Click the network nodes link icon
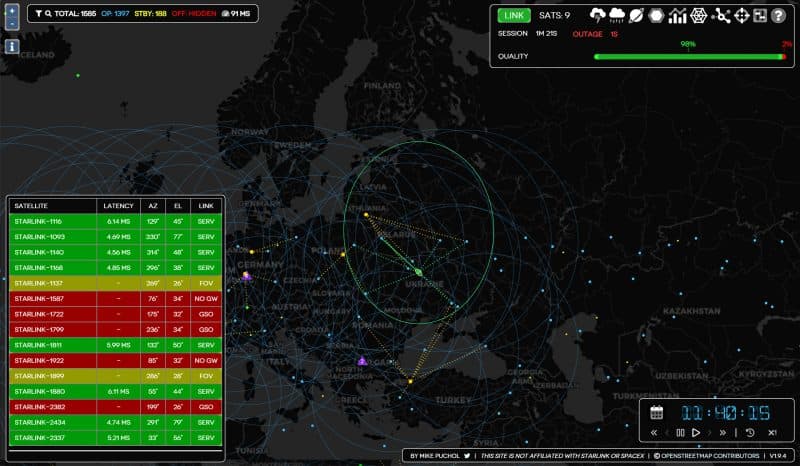 point(721,15)
